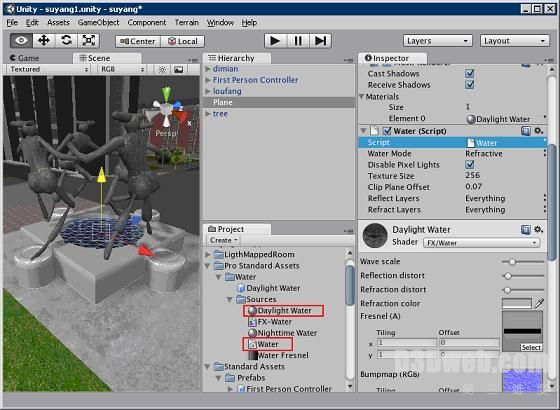
Task: Open the Terrain menu
Action: (x=186, y=22)
